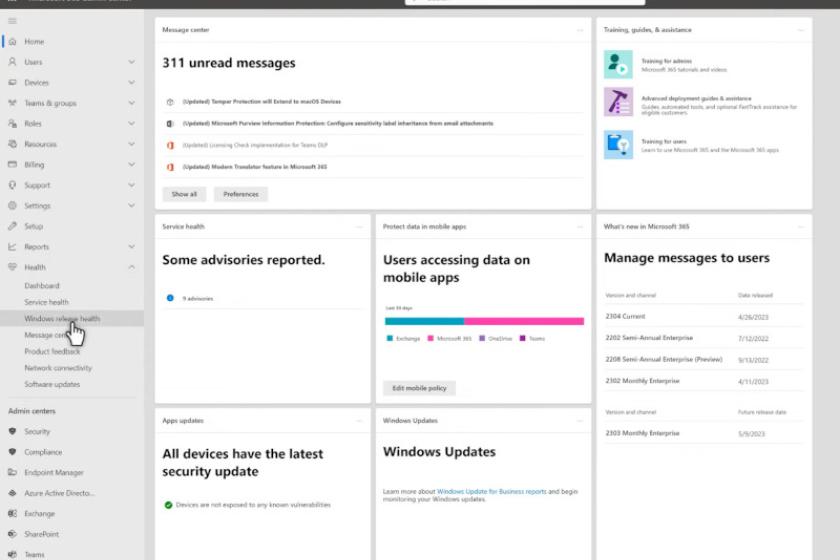The width and height of the screenshot is (840, 560).
Task: Open Tamper Protection macOS Devices message
Action: point(261,101)
